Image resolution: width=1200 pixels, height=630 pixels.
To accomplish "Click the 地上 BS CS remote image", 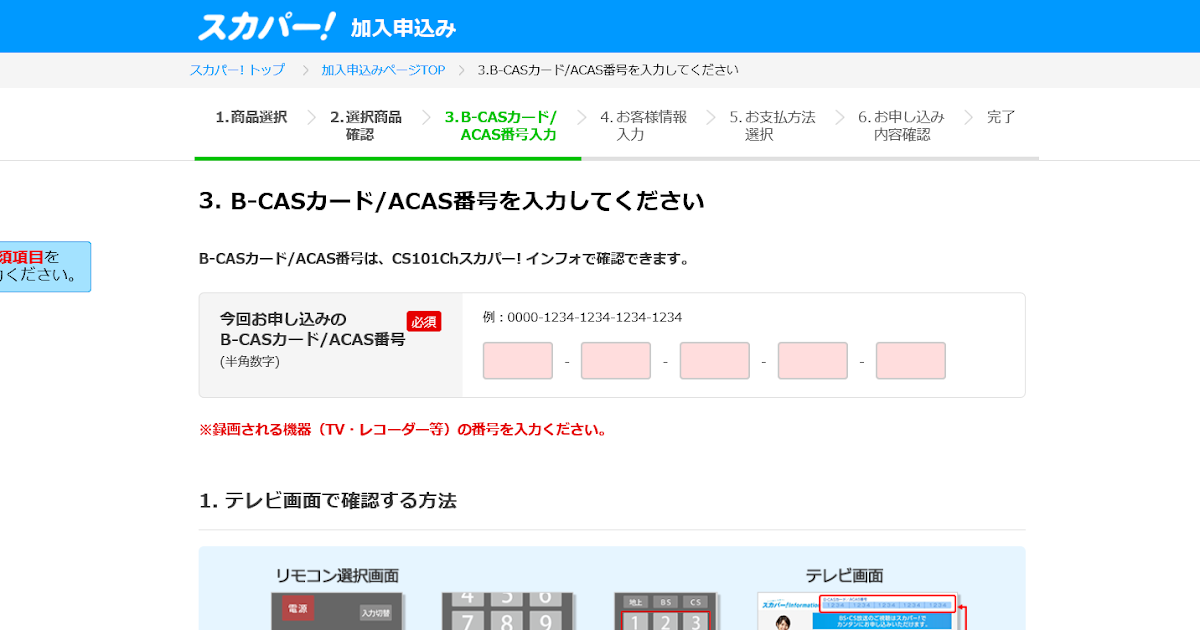I will (665, 611).
